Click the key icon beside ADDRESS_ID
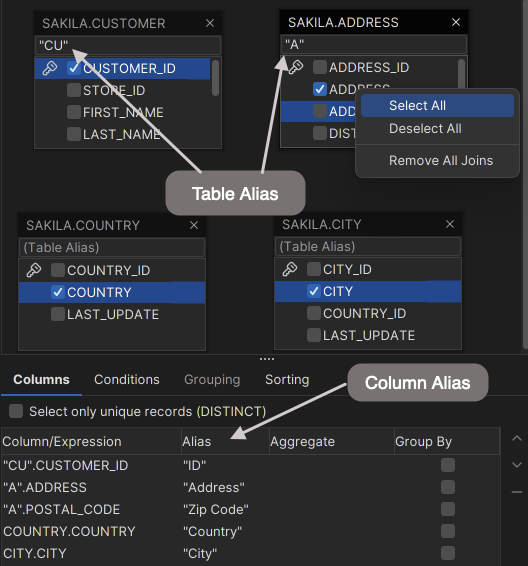This screenshot has height=566, width=528. pos(296,67)
